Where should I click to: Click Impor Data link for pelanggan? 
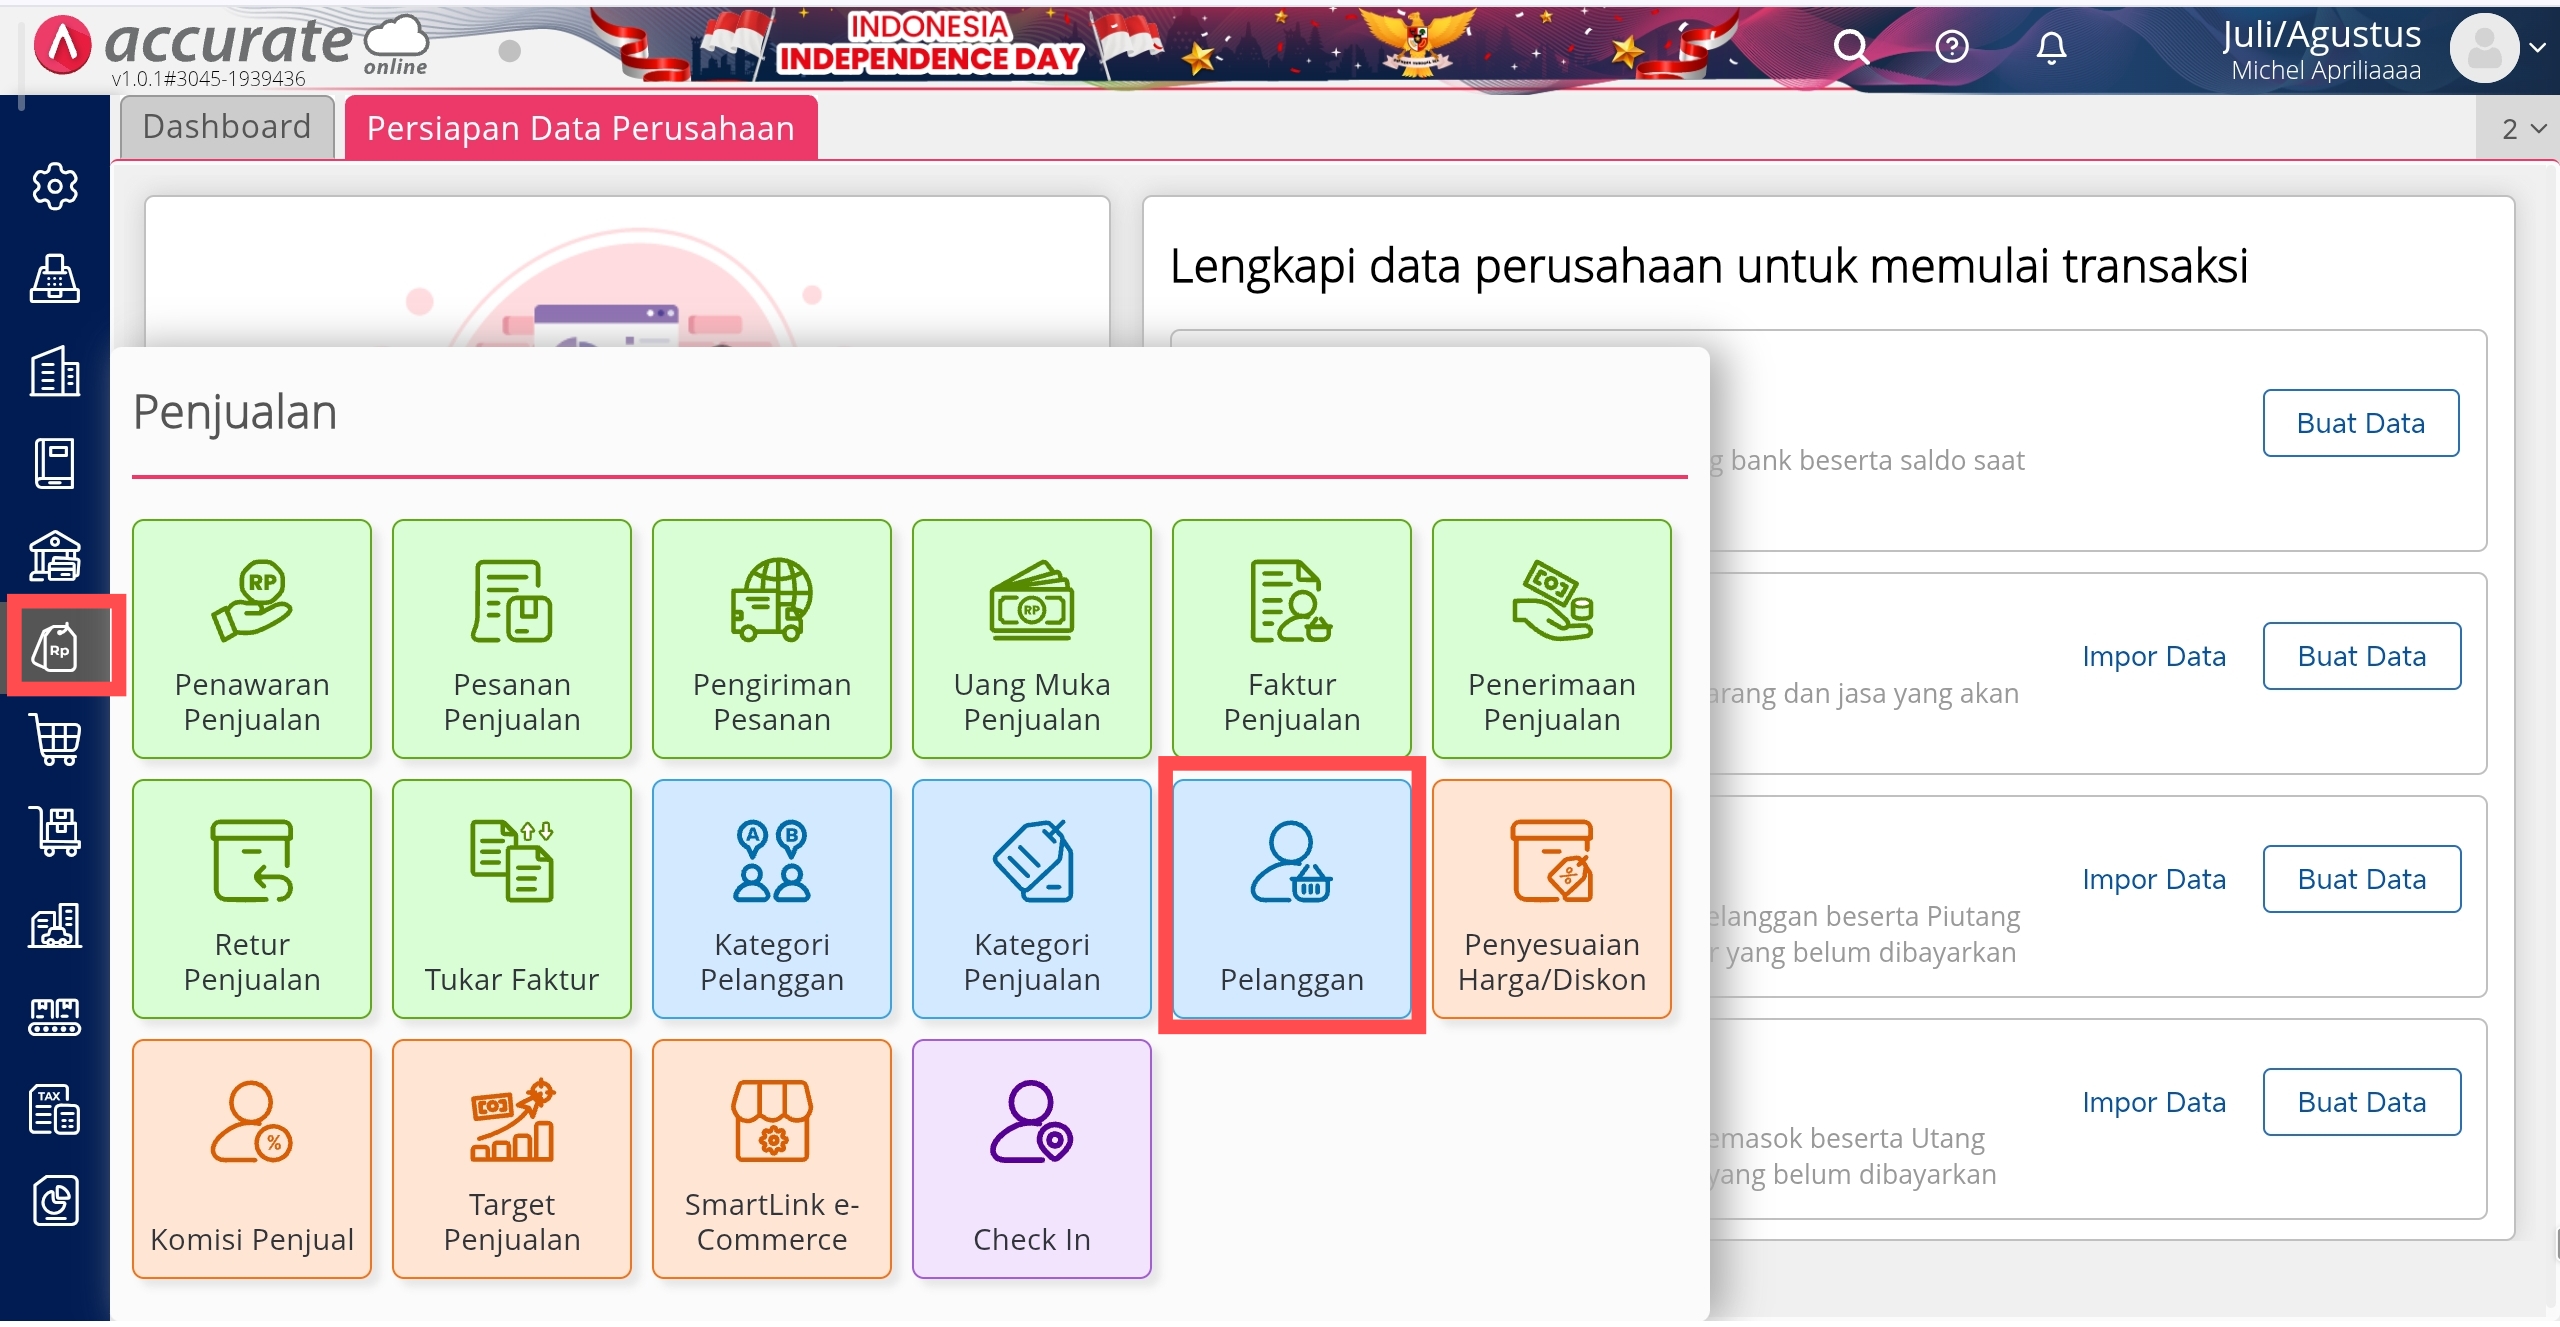point(2153,879)
